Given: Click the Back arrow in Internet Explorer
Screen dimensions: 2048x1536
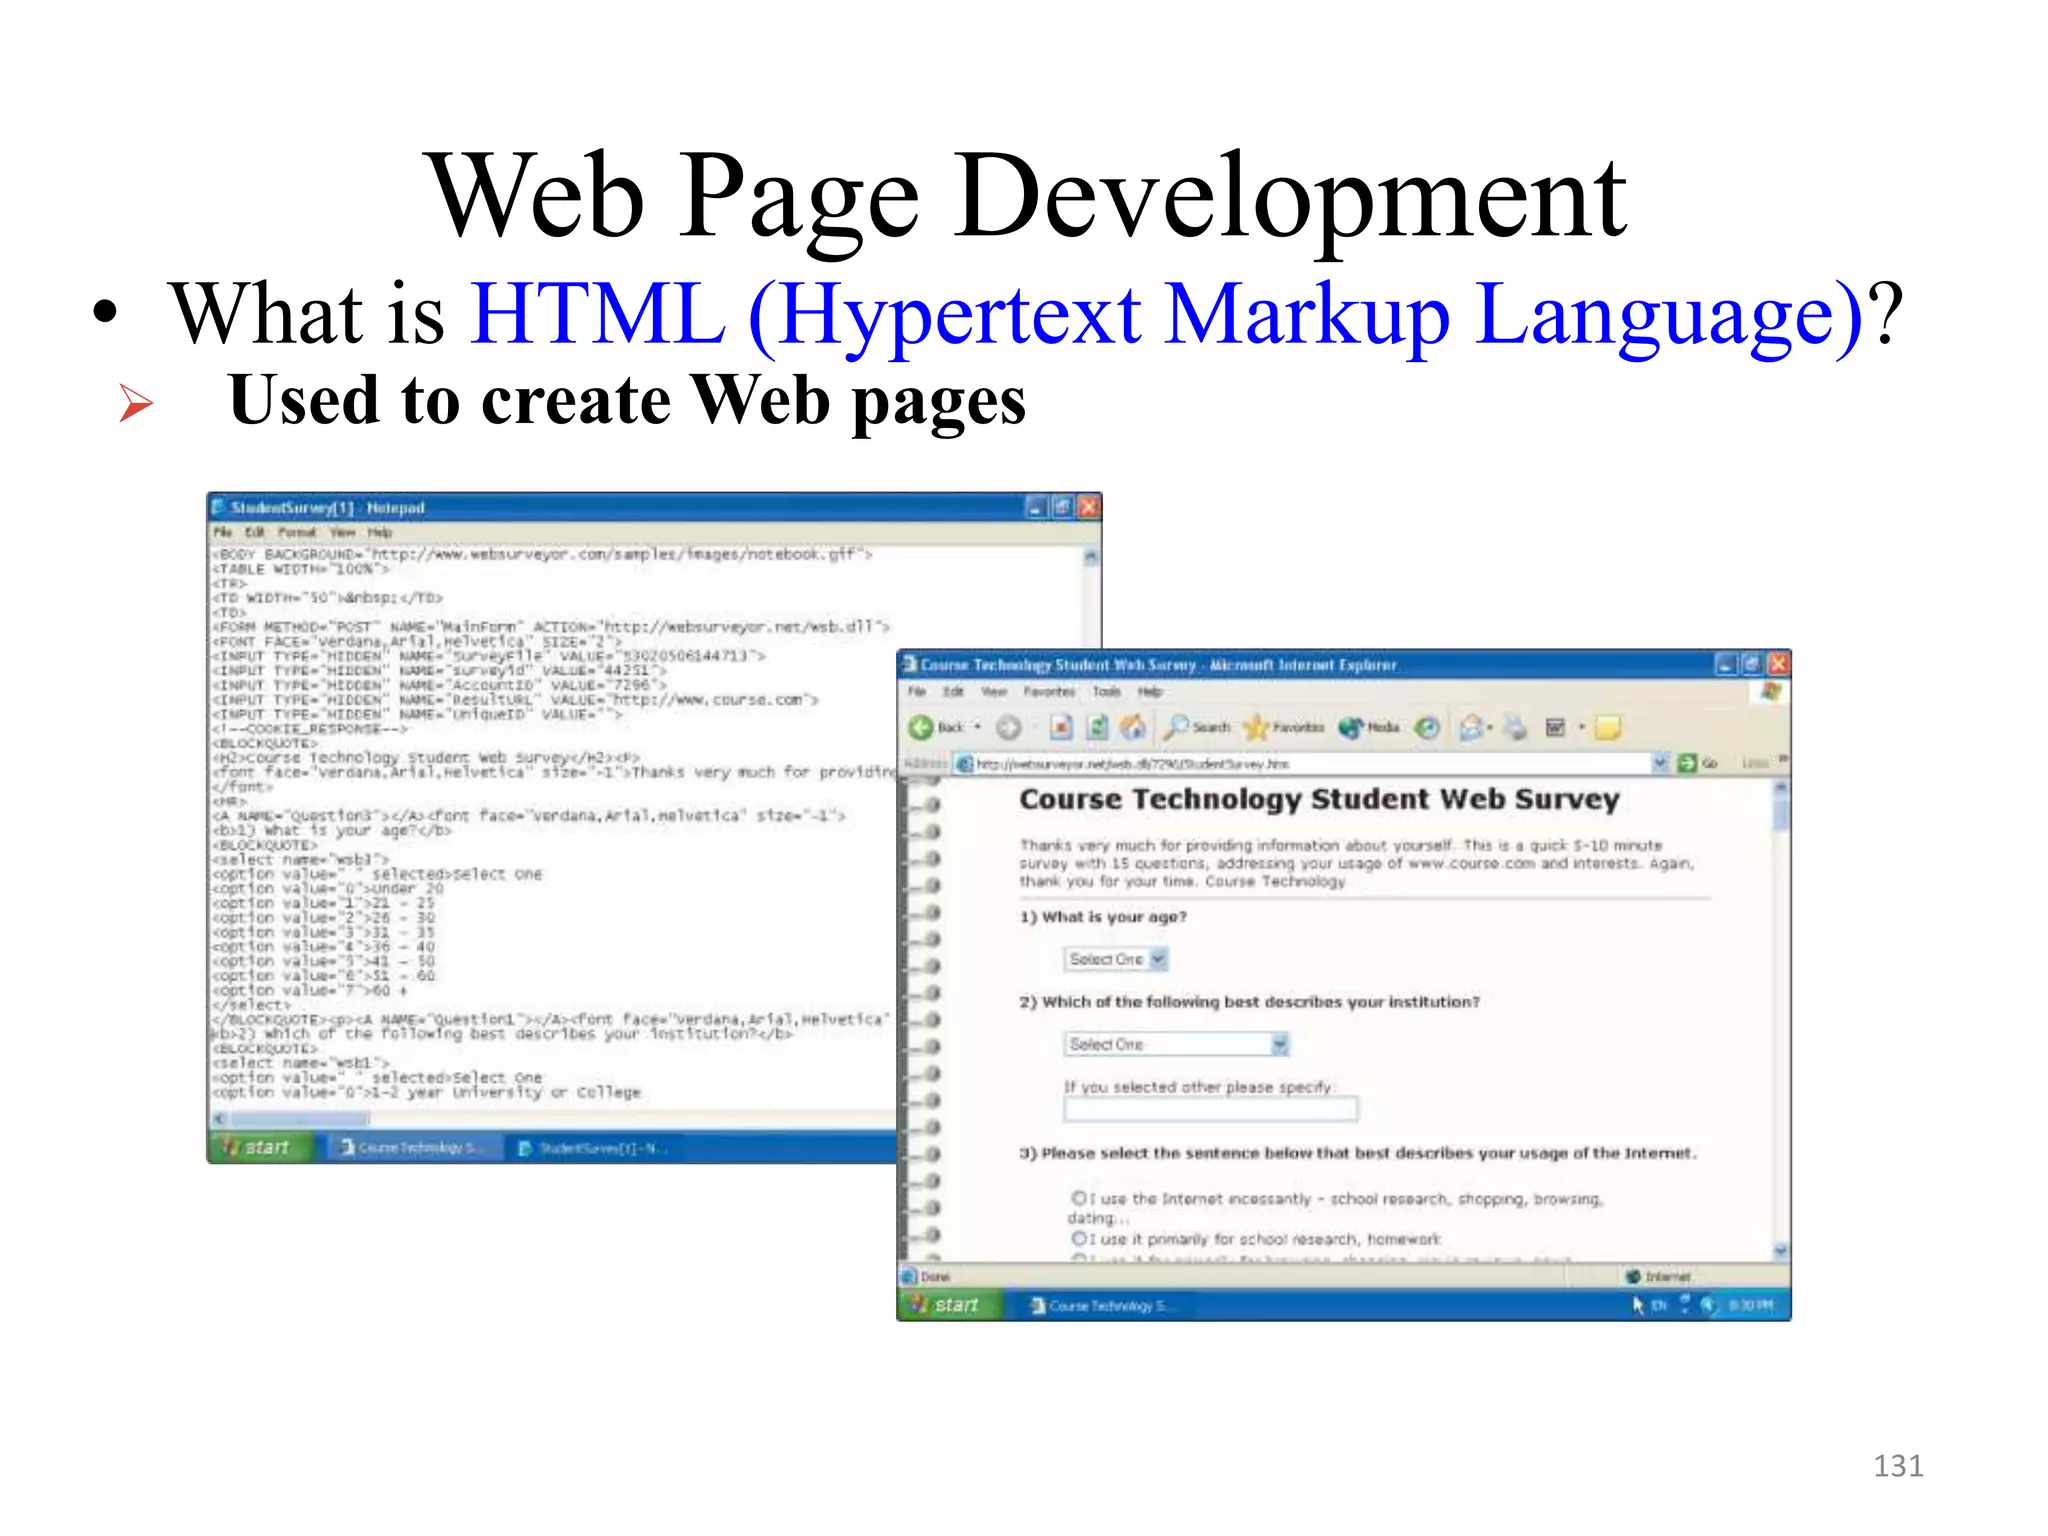Looking at the screenshot, I should coord(921,727).
